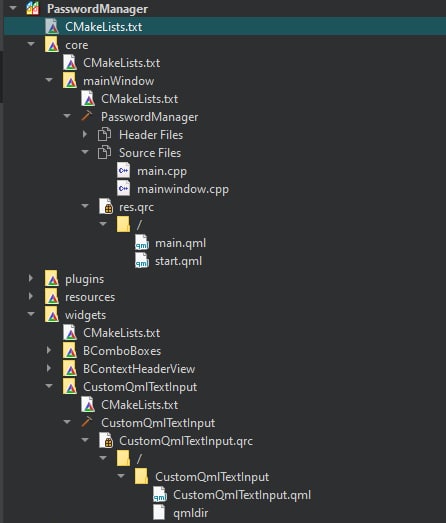This screenshot has width=446, height=523.
Task: Click the mainwindow.cpp C++ file icon
Action: pyautogui.click(x=123, y=188)
